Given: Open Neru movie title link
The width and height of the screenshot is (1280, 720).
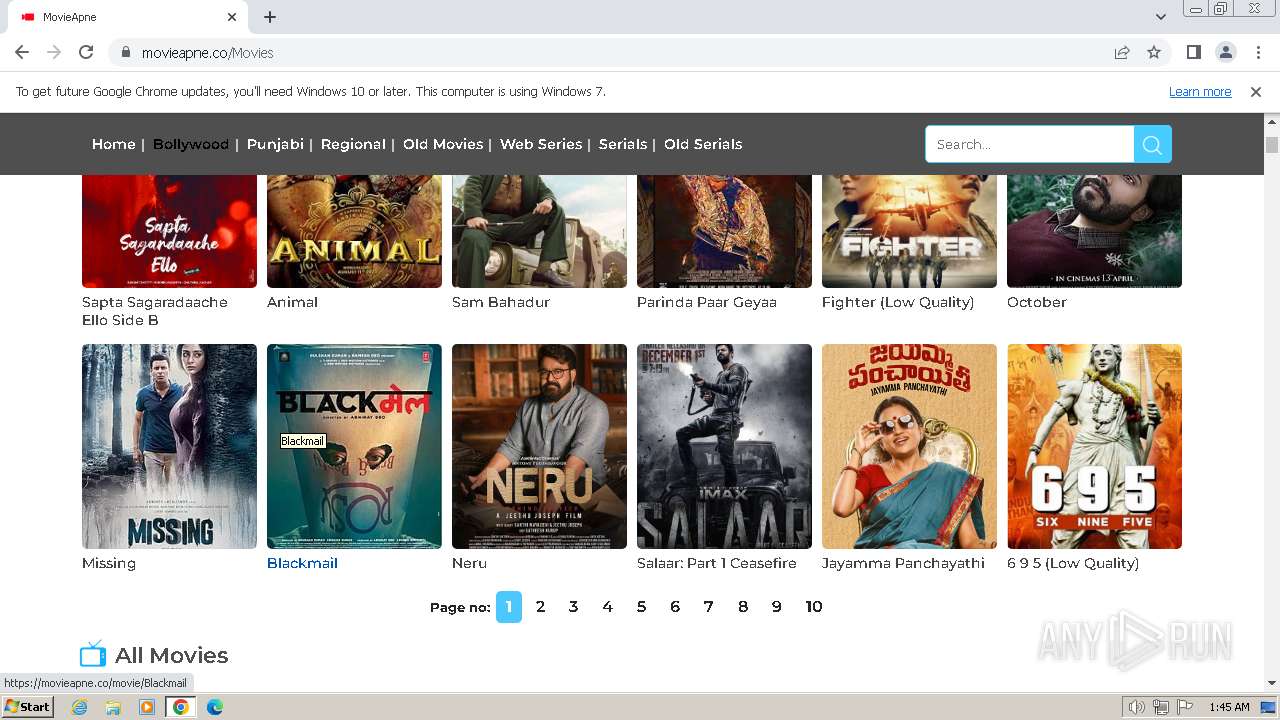Looking at the screenshot, I should [x=469, y=563].
